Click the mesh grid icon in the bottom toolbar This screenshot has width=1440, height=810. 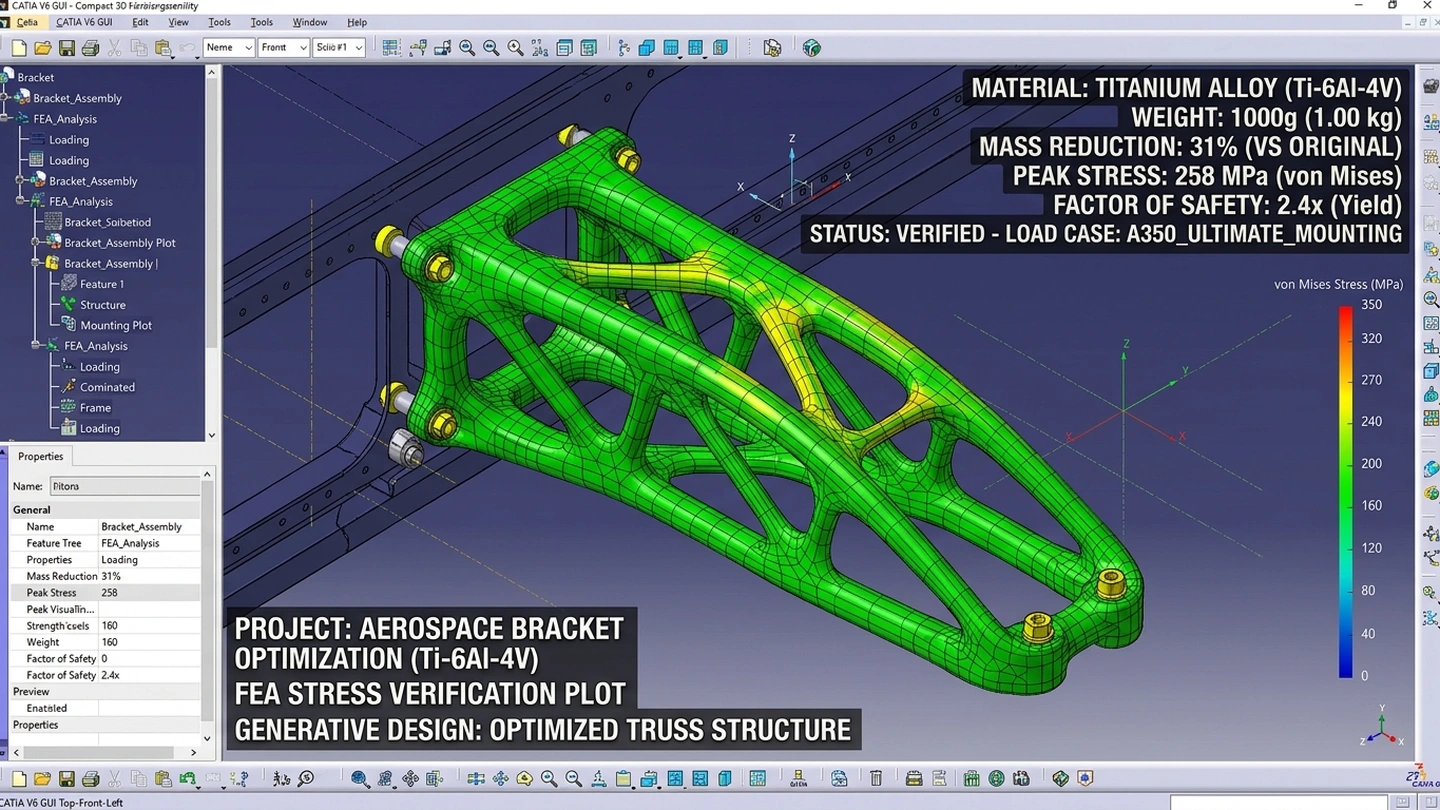point(757,778)
